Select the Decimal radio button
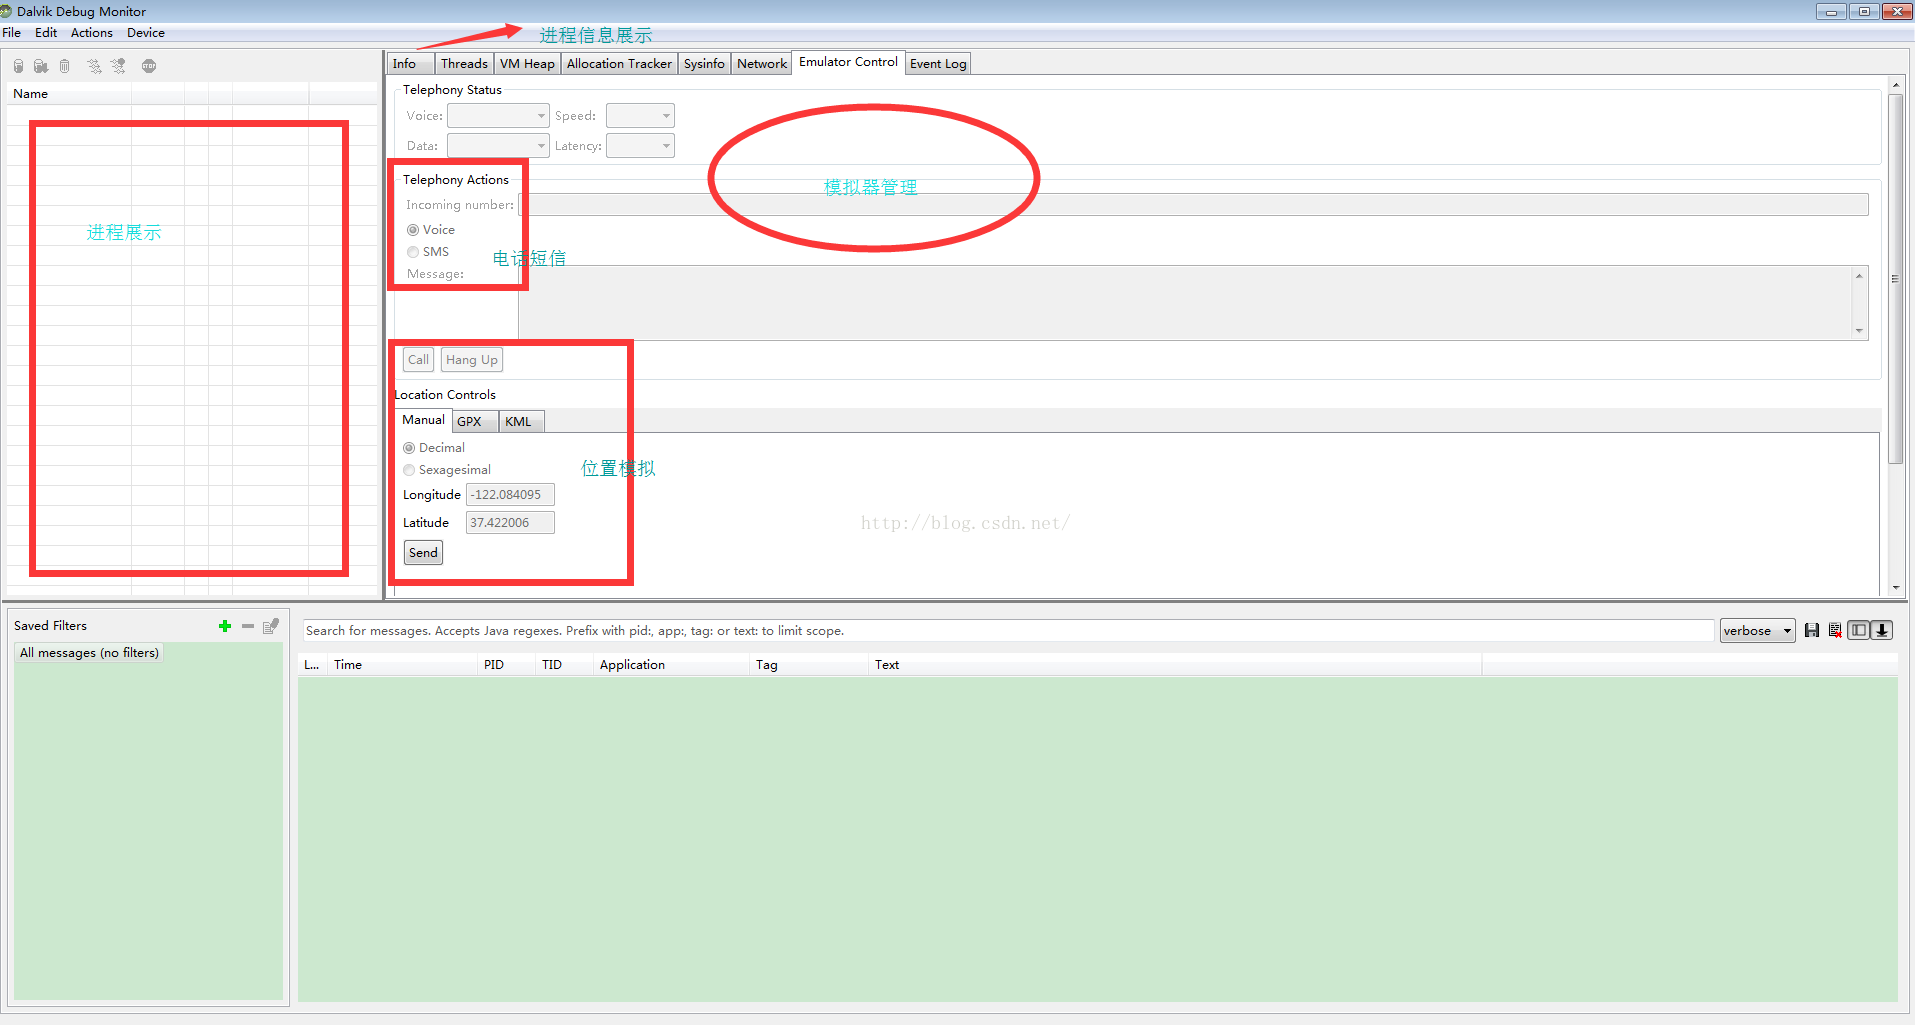This screenshot has height=1025, width=1915. click(x=409, y=448)
